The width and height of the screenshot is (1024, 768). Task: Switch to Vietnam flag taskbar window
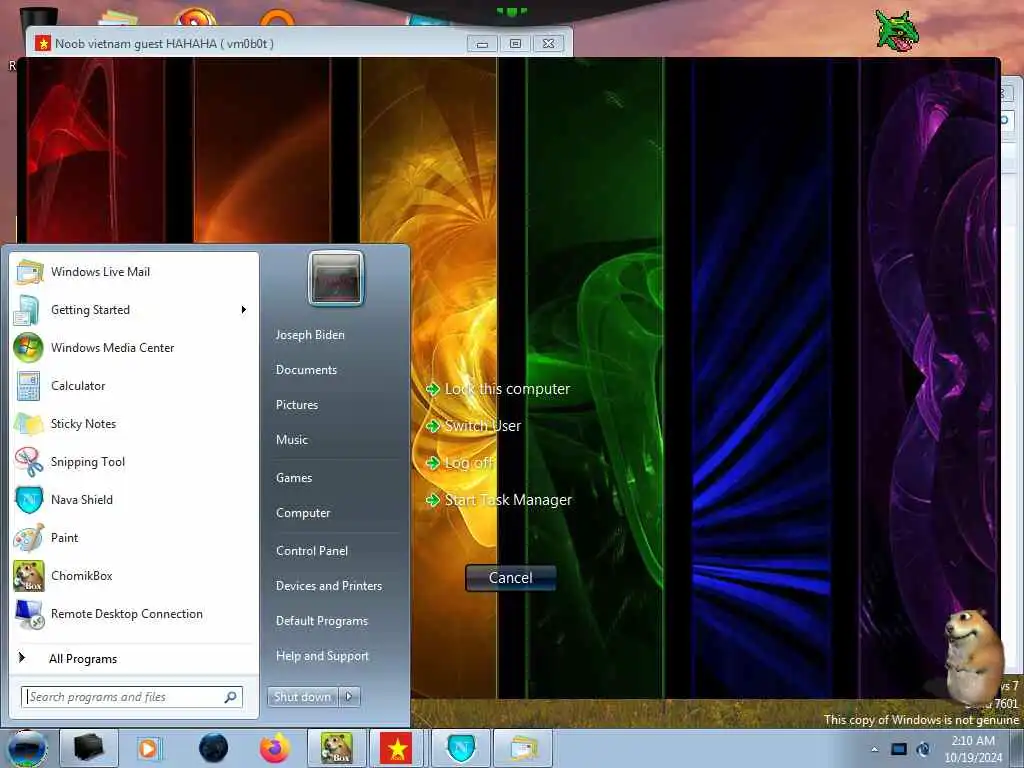[x=397, y=748]
